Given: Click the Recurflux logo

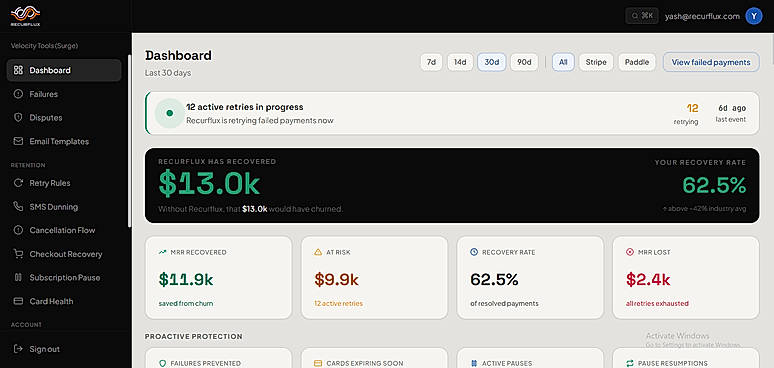Looking at the screenshot, I should point(25,16).
